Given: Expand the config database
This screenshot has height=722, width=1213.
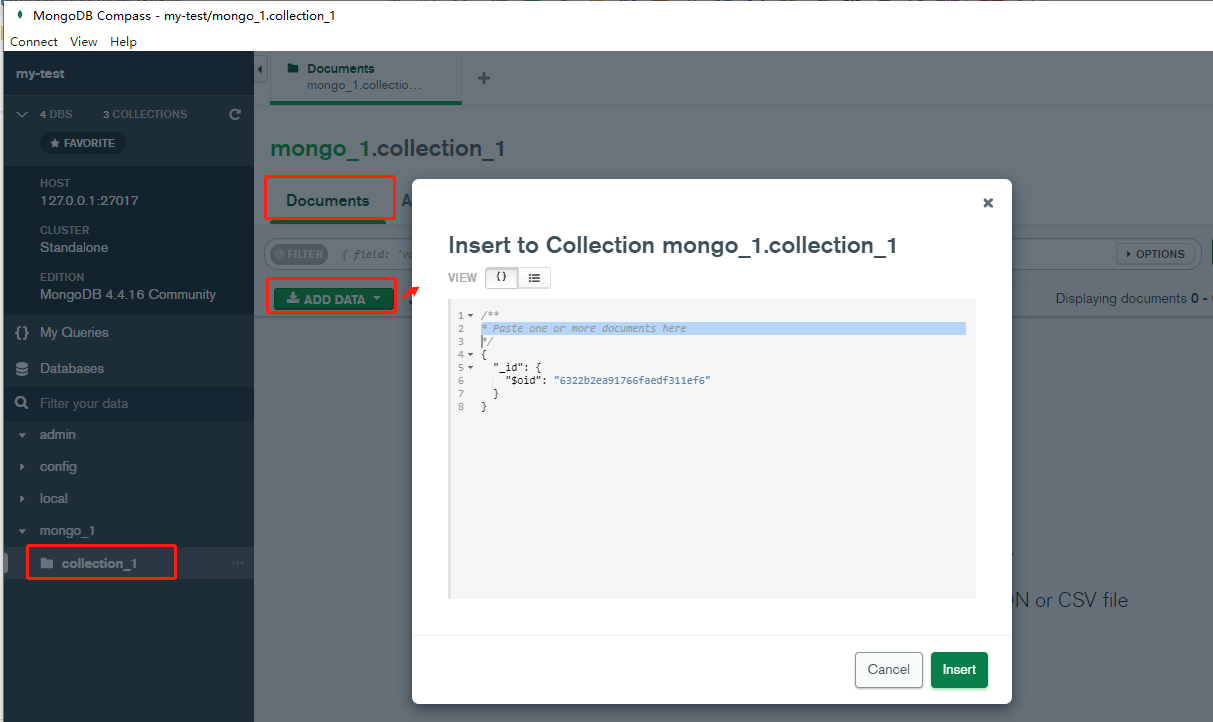Looking at the screenshot, I should pos(22,467).
